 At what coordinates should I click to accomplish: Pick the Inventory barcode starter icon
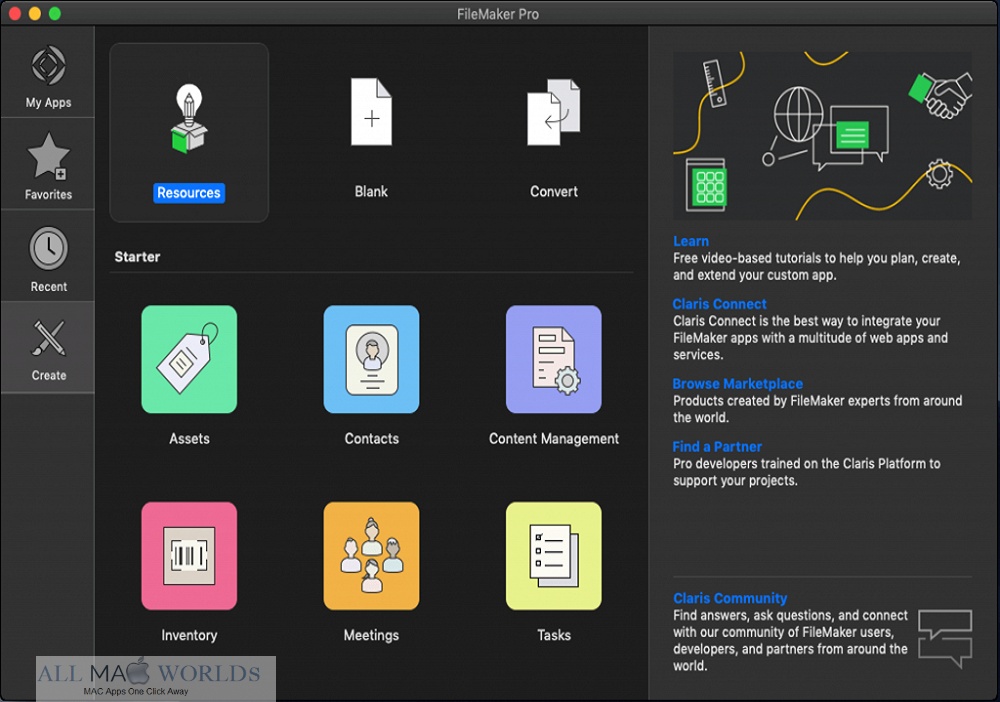coord(189,555)
